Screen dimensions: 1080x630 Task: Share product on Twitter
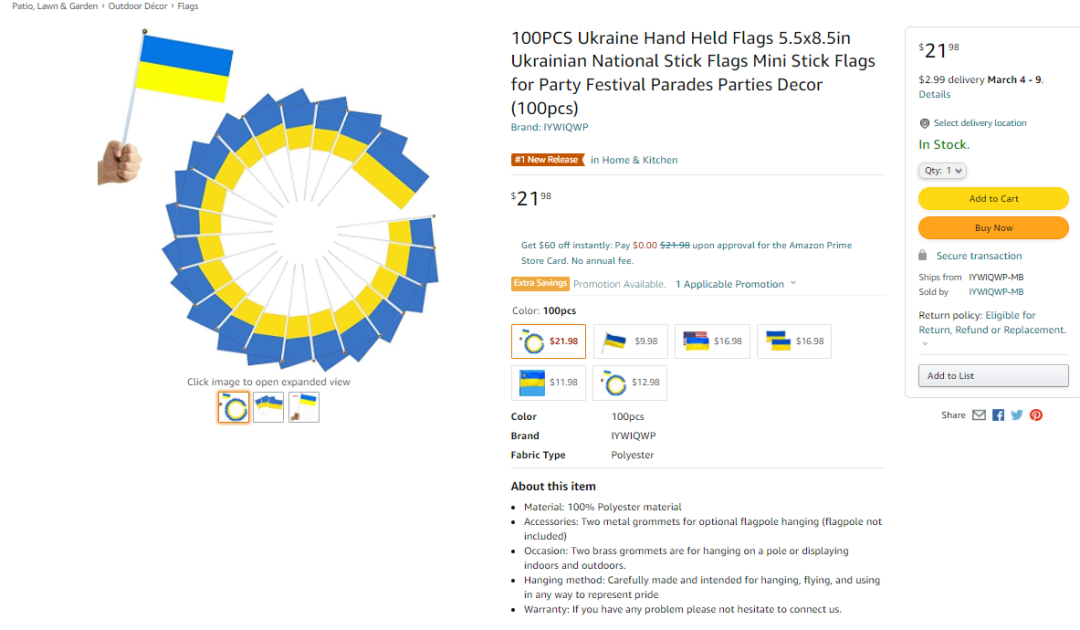1017,415
